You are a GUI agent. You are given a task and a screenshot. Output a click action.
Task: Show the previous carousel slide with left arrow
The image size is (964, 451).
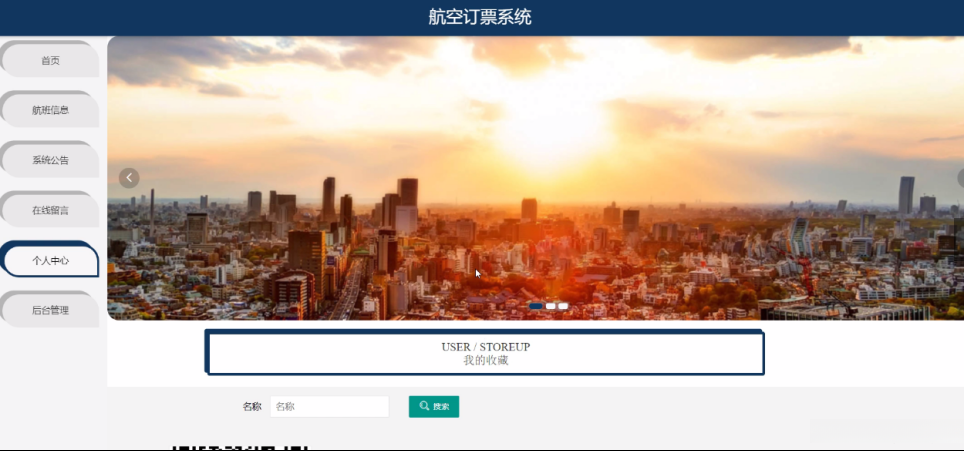pos(129,178)
